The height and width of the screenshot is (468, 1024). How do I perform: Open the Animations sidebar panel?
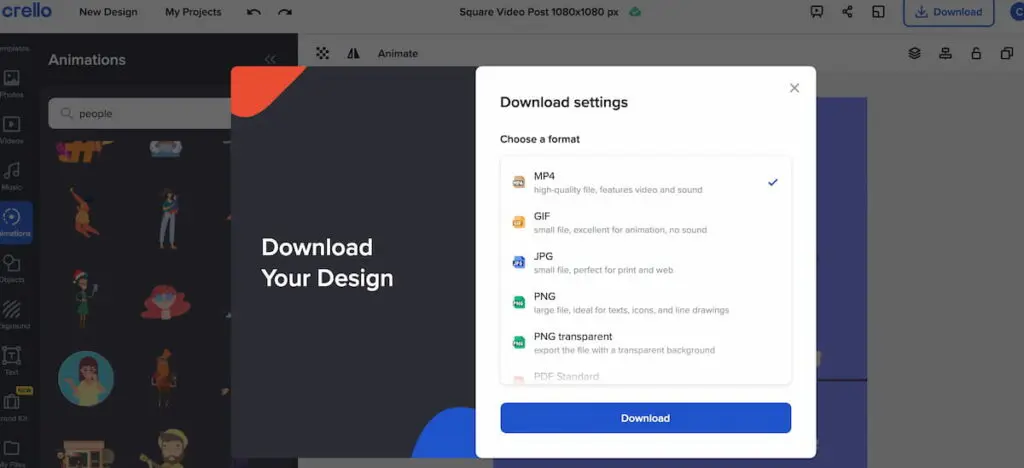tap(13, 223)
